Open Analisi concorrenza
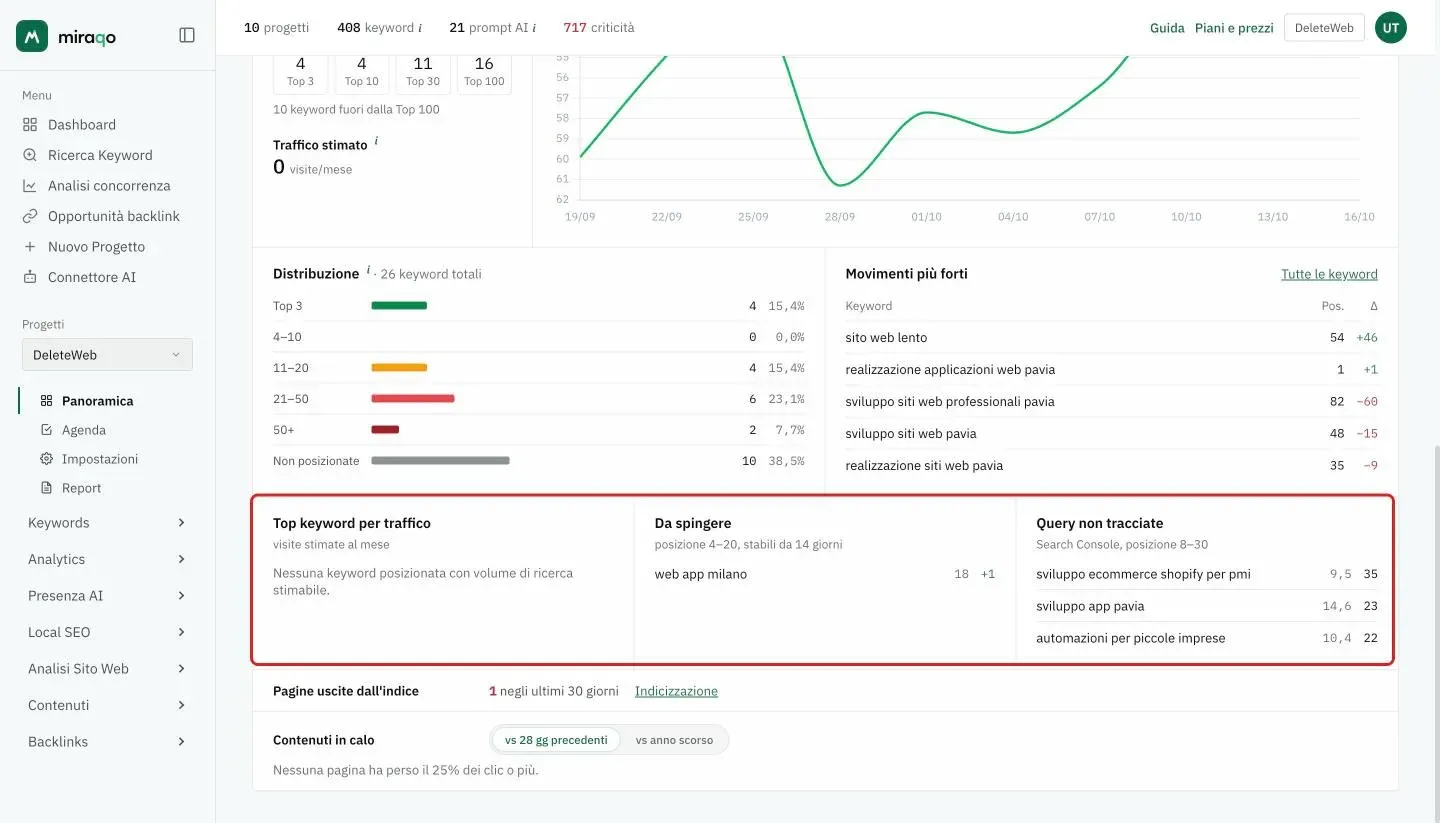The height and width of the screenshot is (823, 1440). click(109, 186)
